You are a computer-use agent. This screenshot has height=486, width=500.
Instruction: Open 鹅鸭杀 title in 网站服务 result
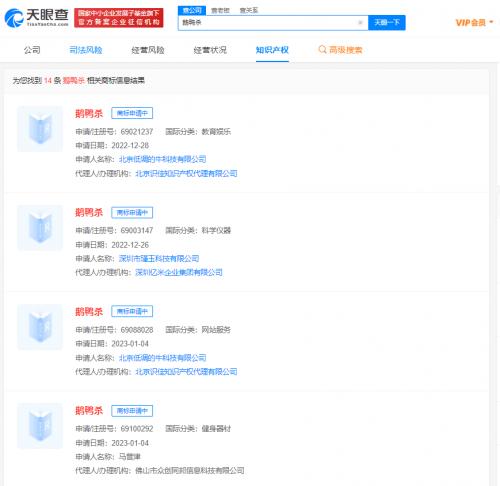89,311
